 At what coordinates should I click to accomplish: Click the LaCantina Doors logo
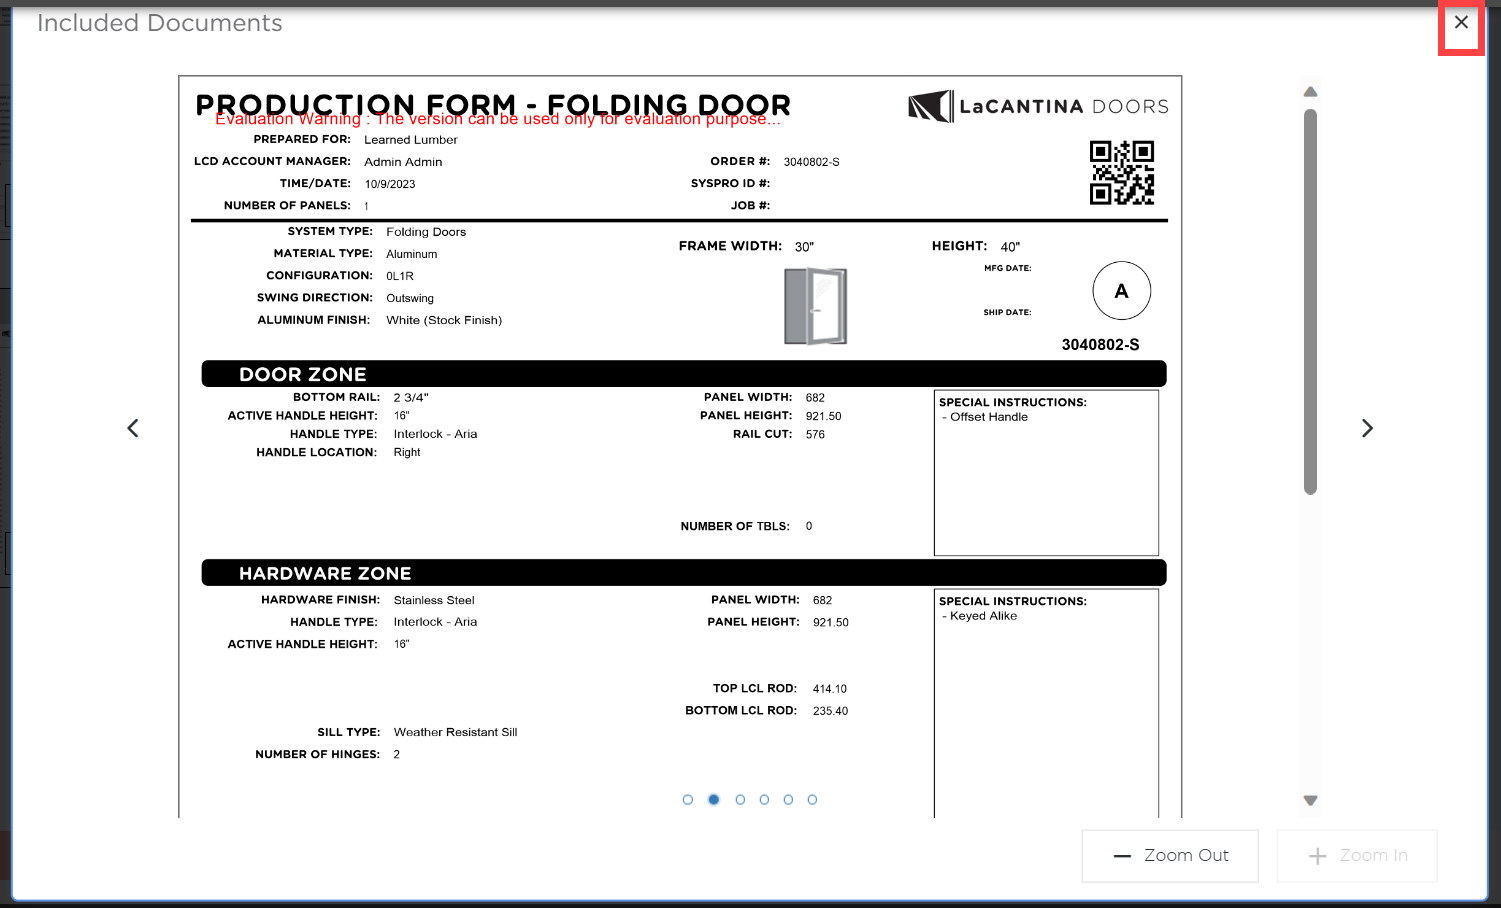1038,106
